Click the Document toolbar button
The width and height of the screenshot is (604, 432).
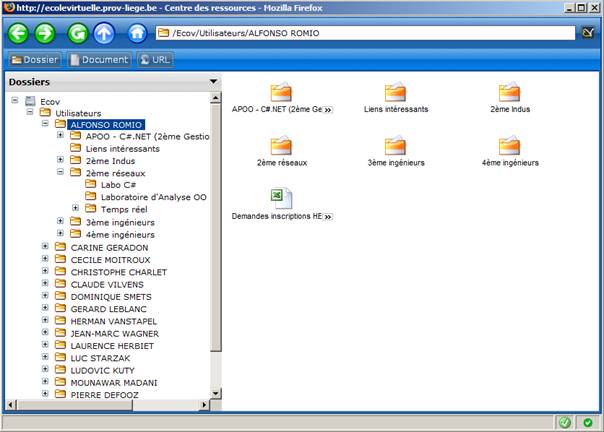pos(99,60)
